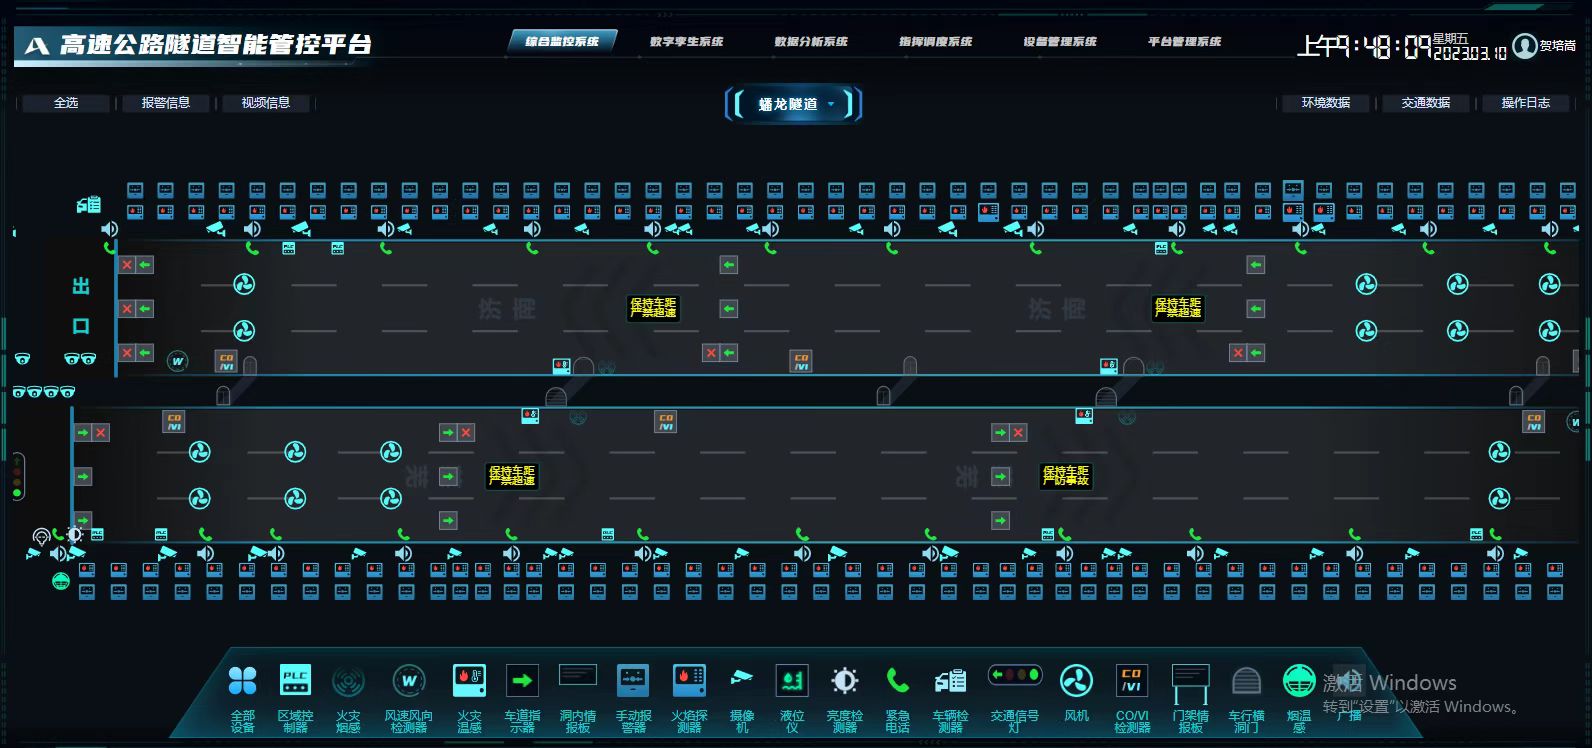Open the 蟠龙隧道 tunnel selector dropdown
Image resolution: width=1592 pixels, height=748 pixels.
coord(792,104)
